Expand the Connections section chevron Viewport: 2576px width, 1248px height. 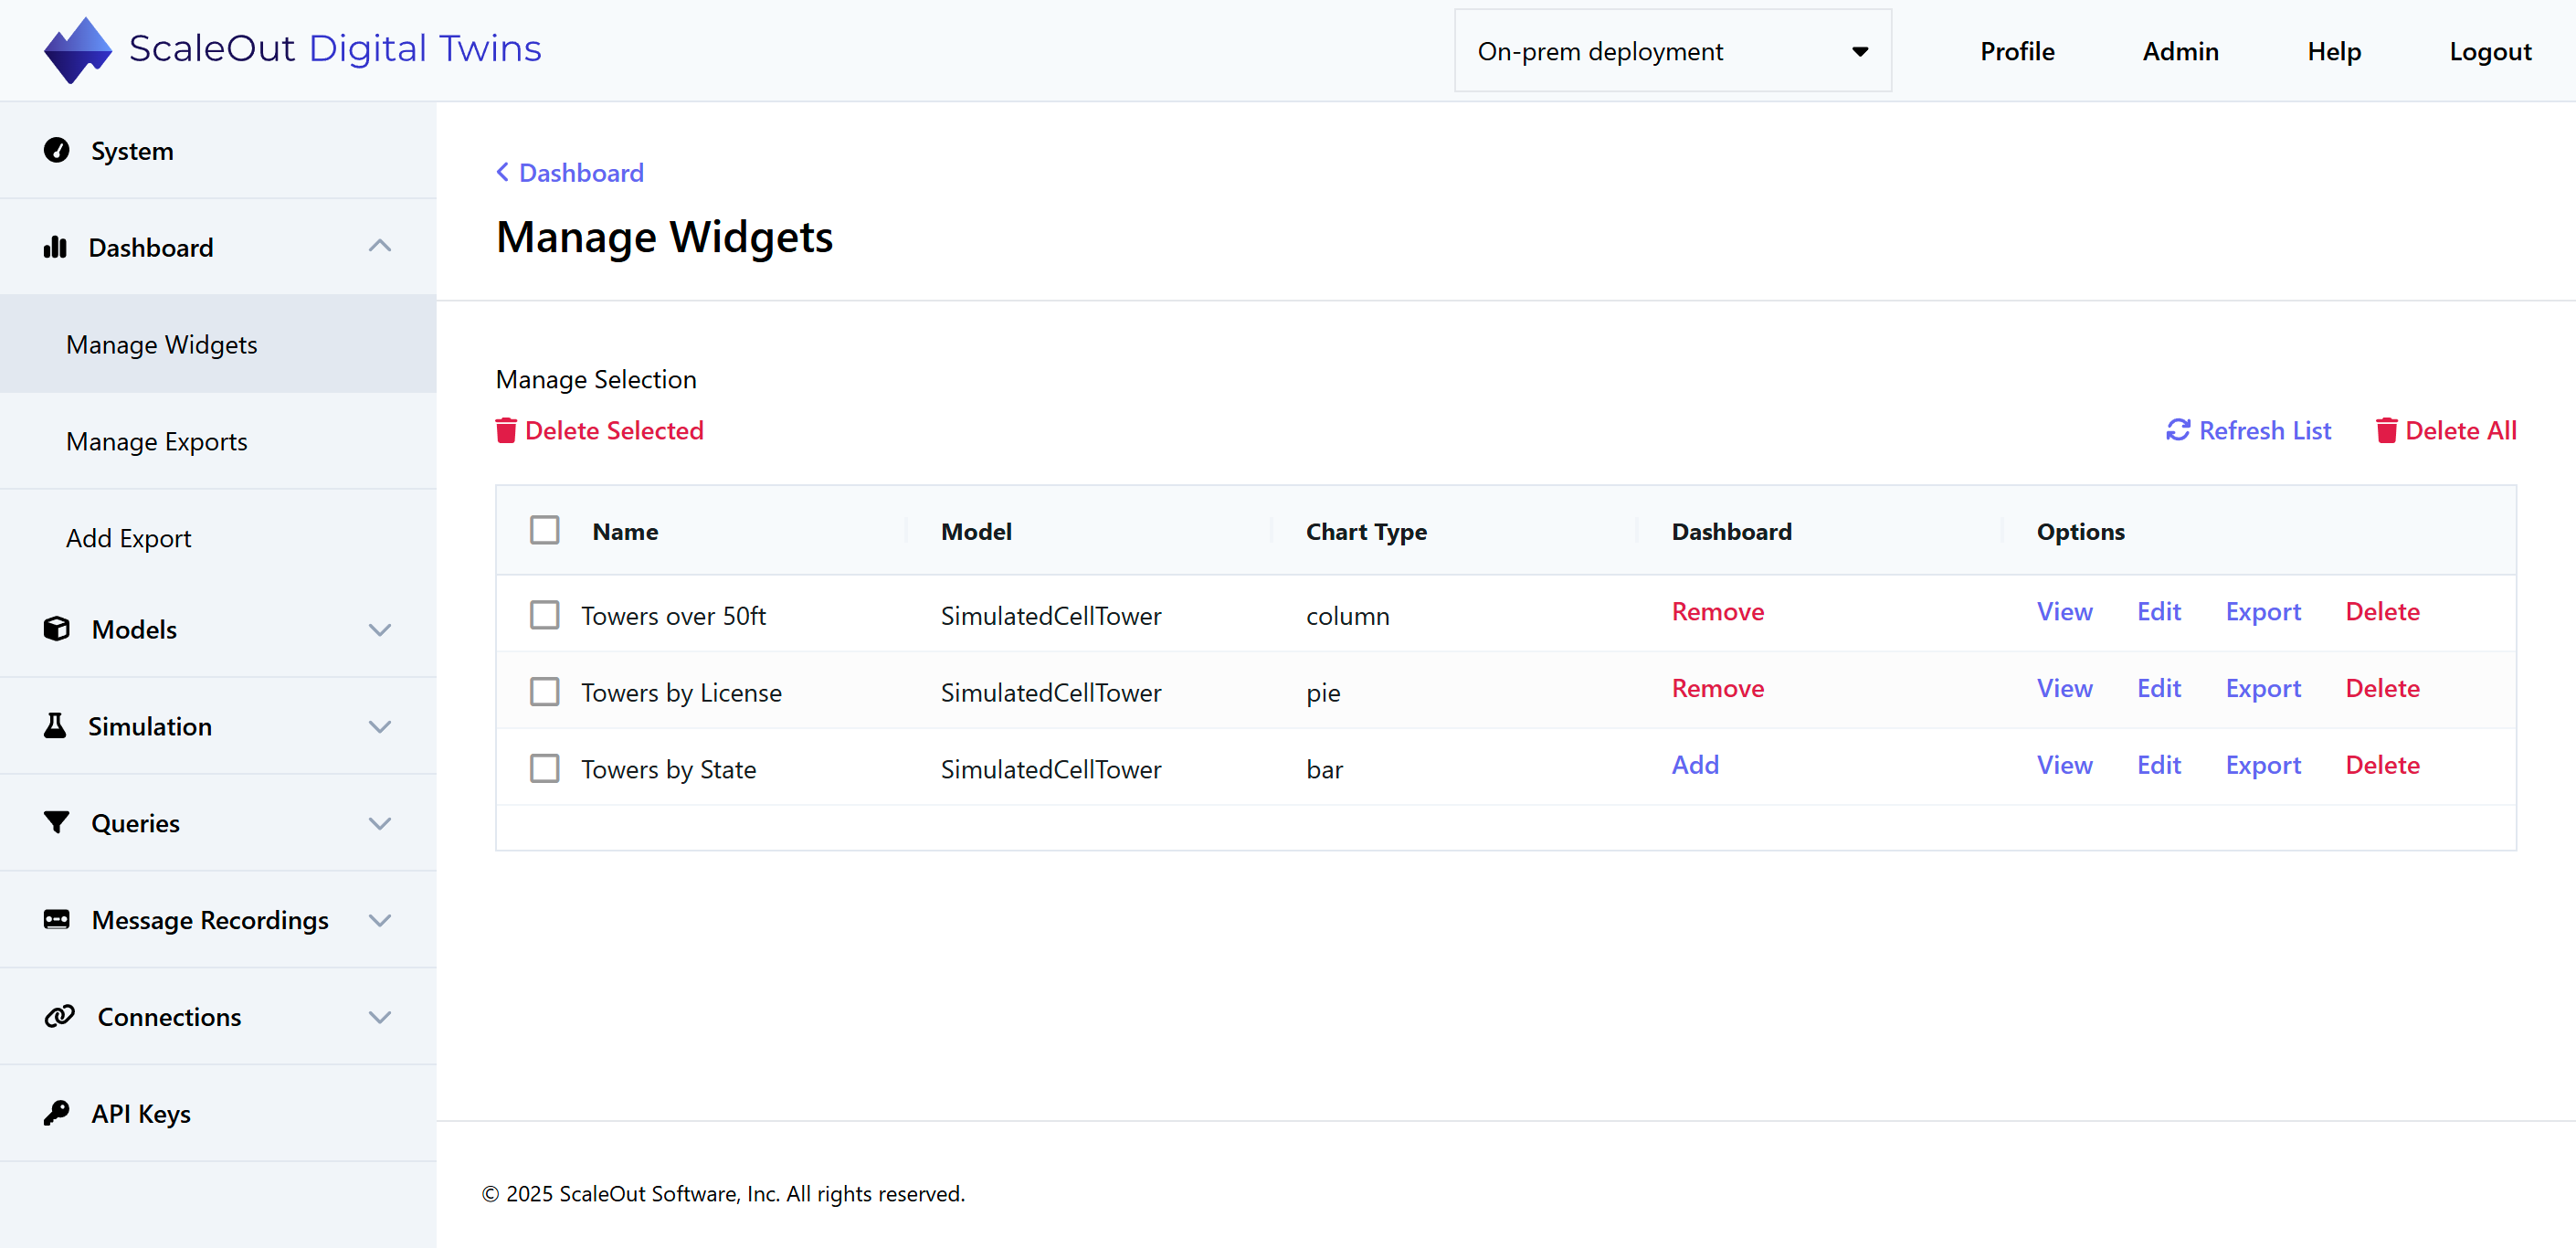click(x=379, y=1017)
